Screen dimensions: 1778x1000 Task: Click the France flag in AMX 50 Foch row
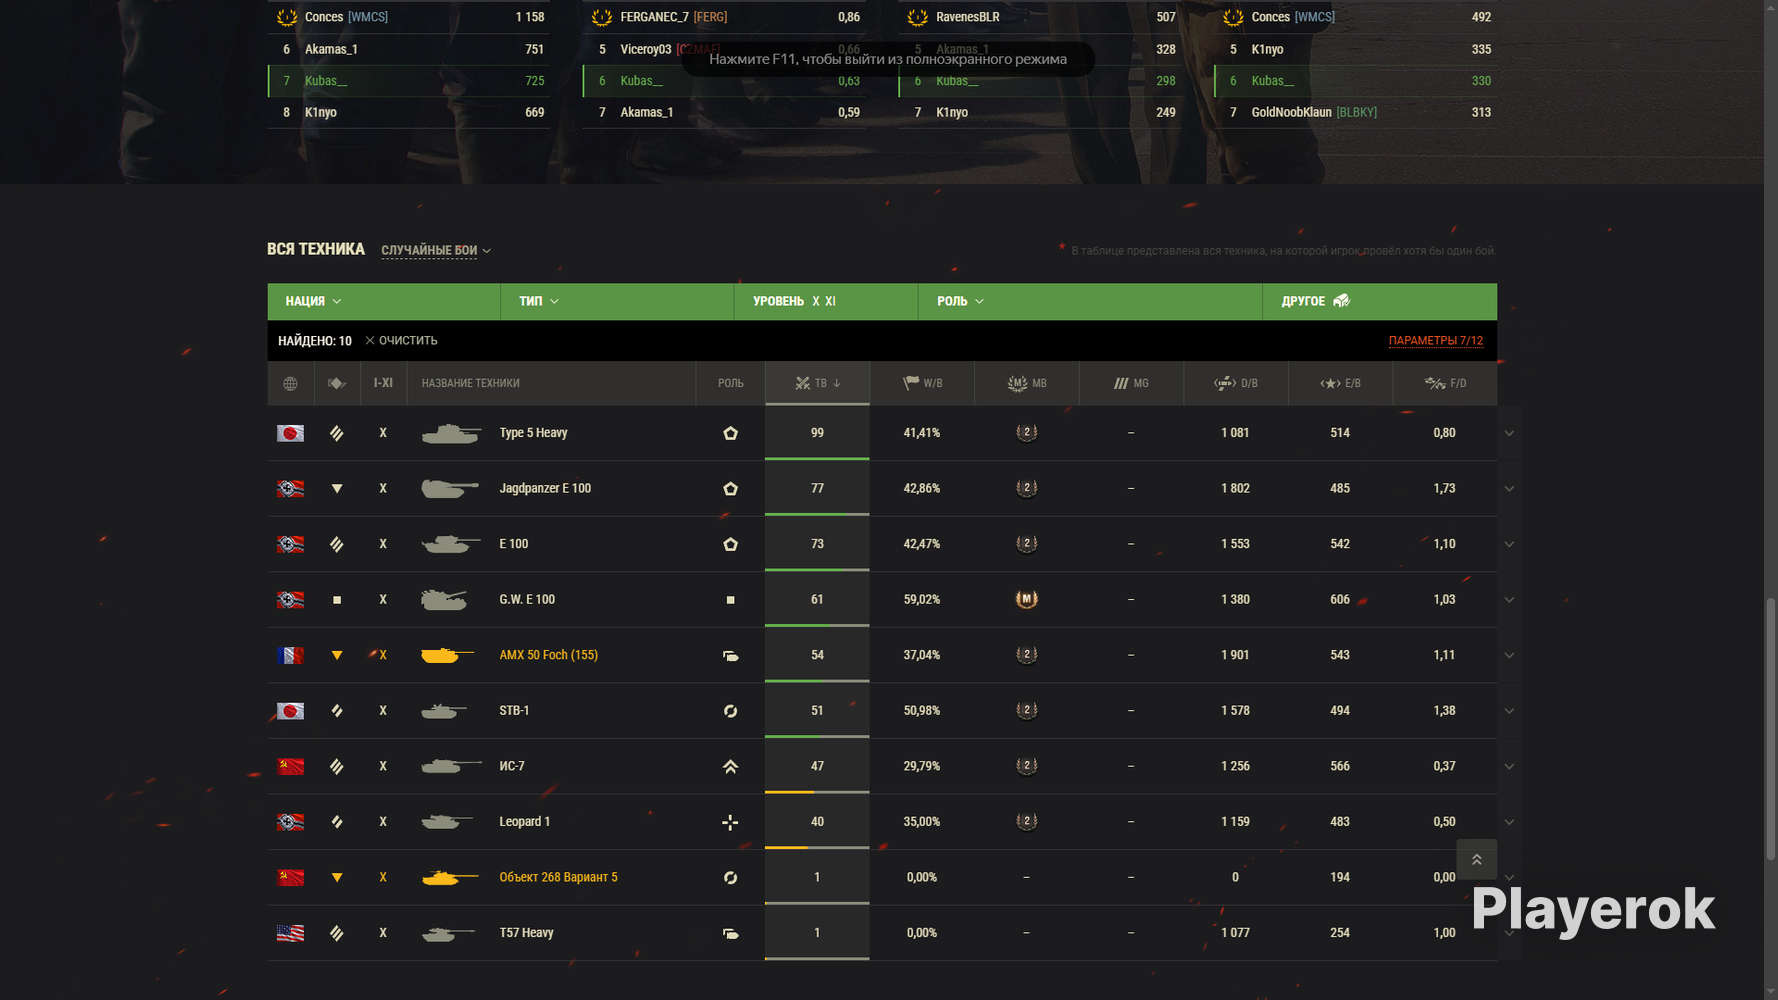290,655
